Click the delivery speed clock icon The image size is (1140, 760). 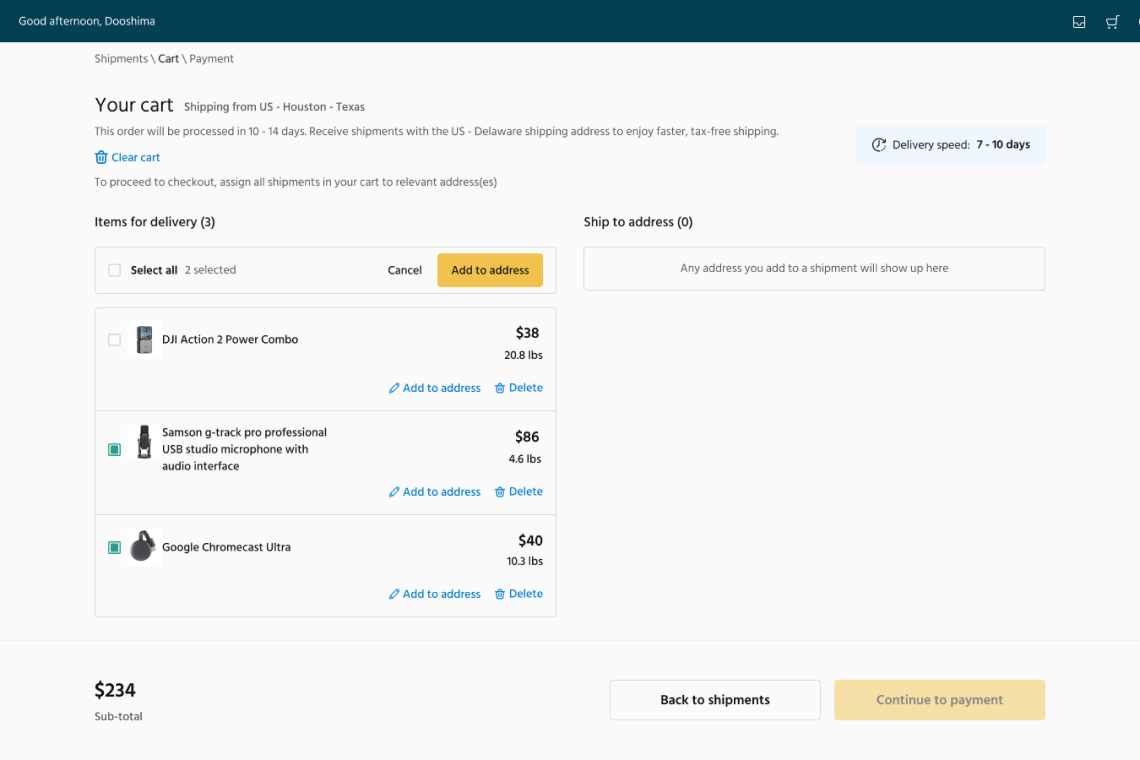(879, 145)
